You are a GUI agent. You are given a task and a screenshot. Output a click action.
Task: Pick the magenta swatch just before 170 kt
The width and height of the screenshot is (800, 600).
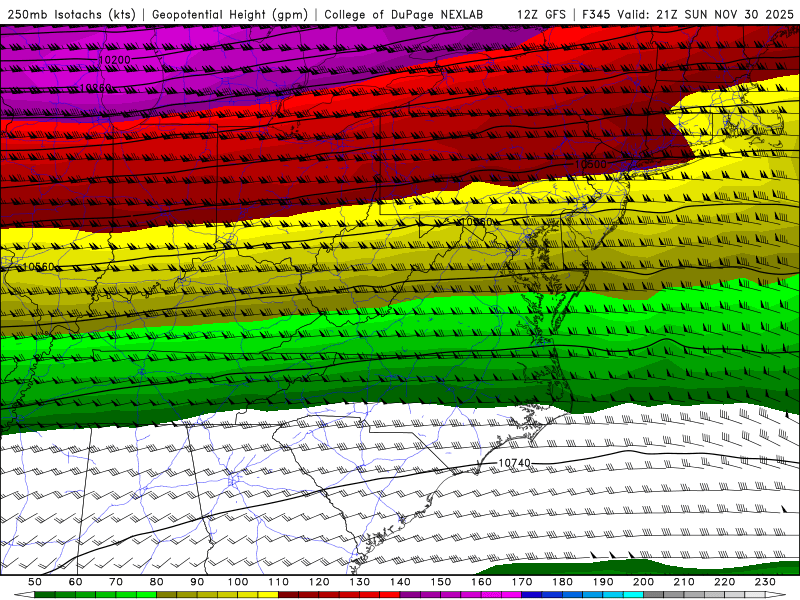click(512, 595)
